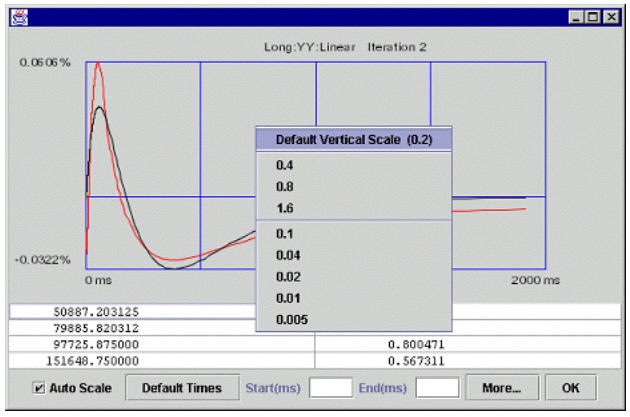The width and height of the screenshot is (630, 417).
Task: Set vertical scale to 1.6
Action: coord(284,208)
